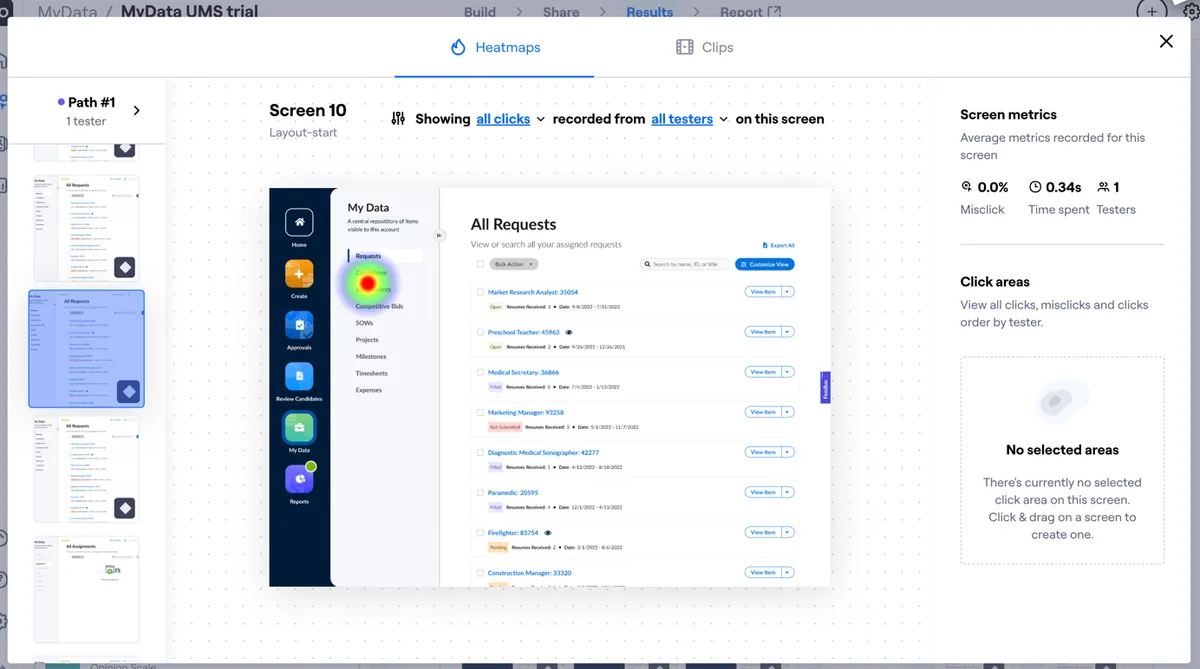
Task: Click the Create plus icon in prototype
Action: coord(299,274)
